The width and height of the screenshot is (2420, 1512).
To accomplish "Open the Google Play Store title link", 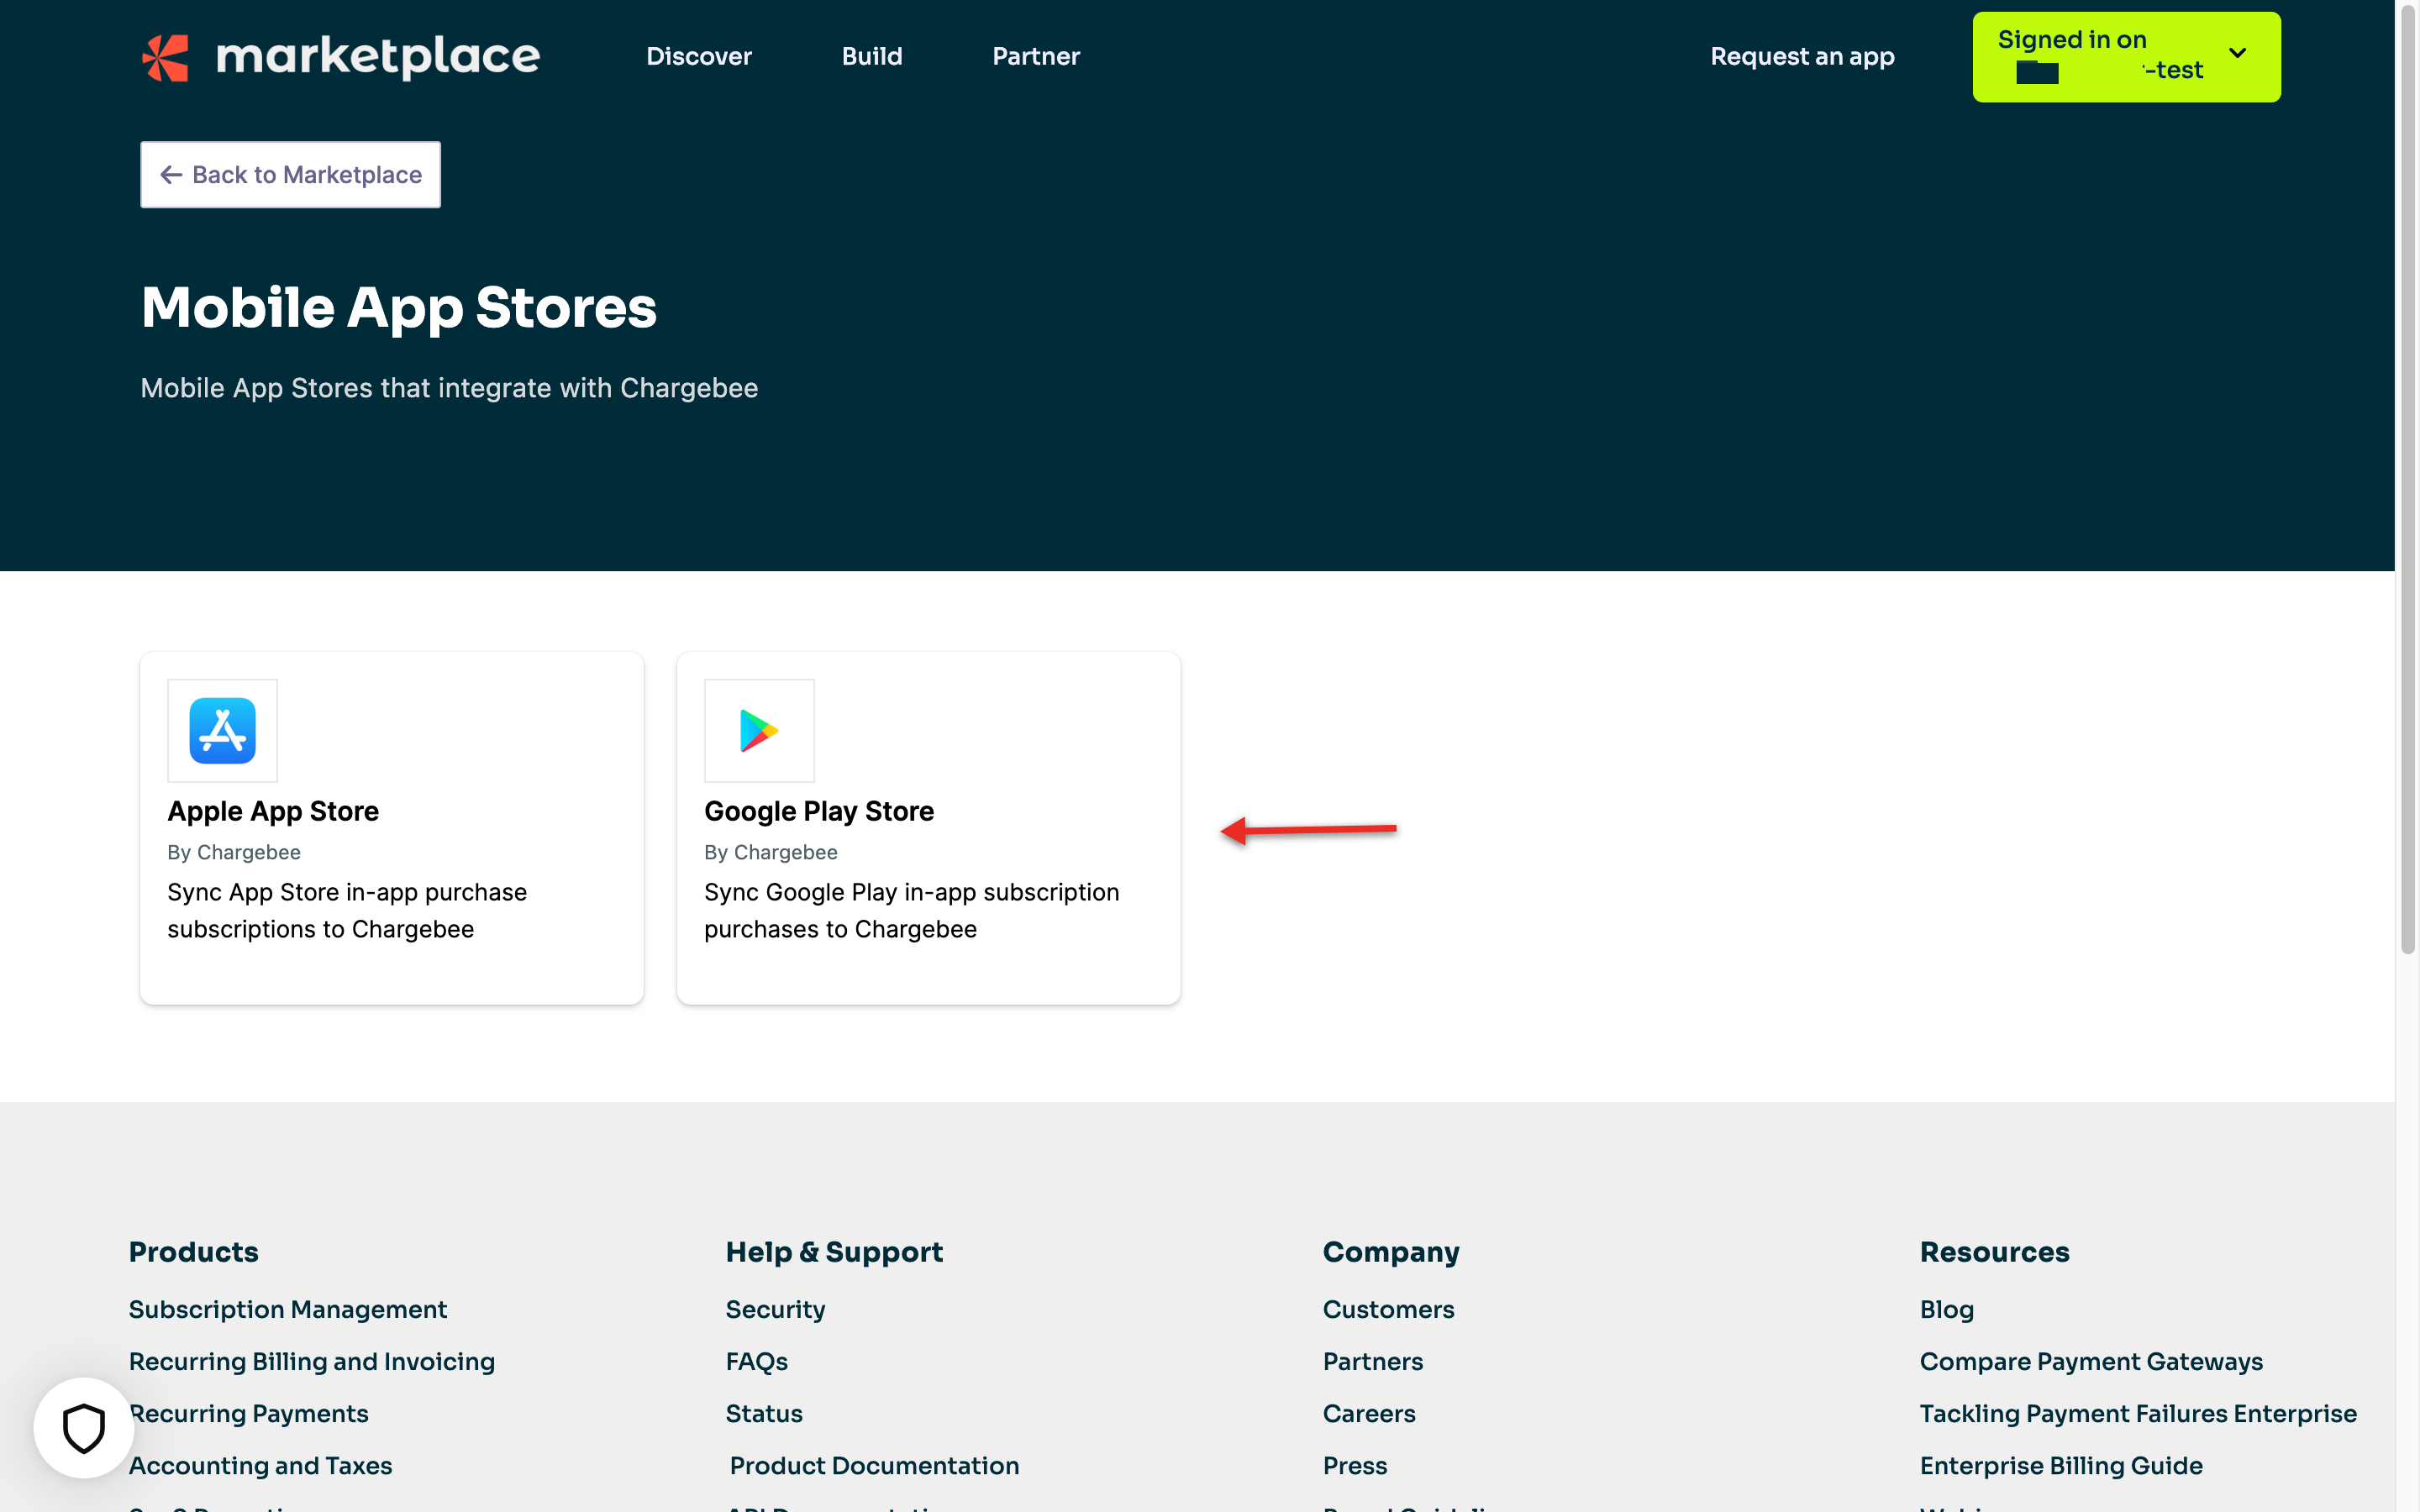I will 818,811.
